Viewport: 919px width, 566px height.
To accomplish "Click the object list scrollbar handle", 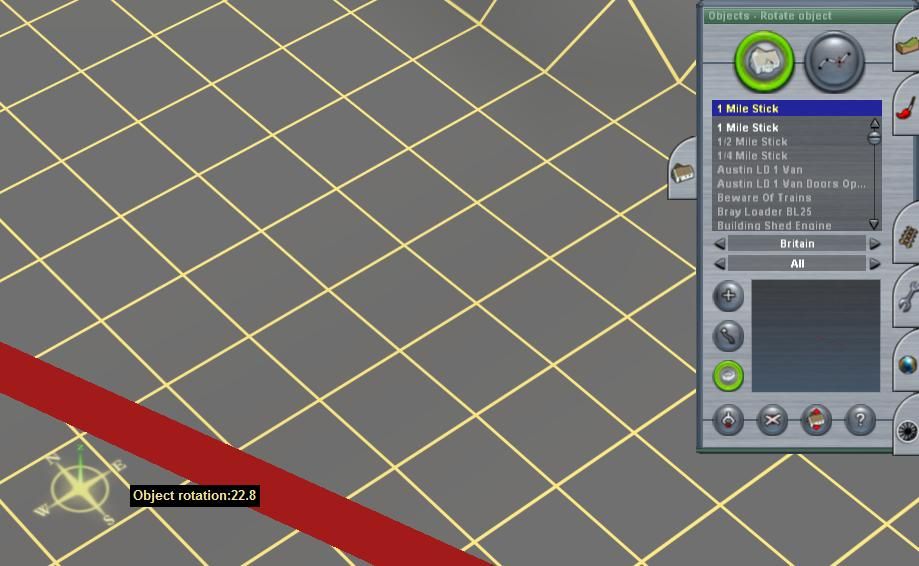I will tap(874, 138).
